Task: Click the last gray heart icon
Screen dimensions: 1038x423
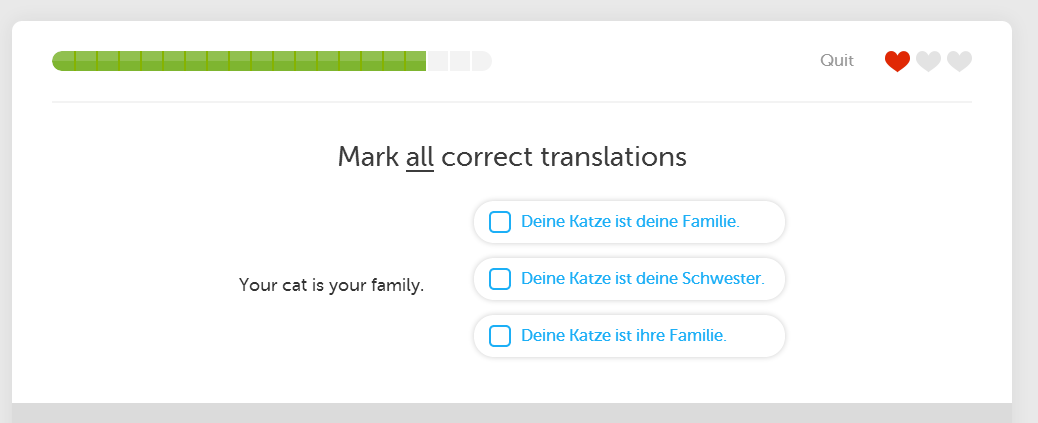Action: pyautogui.click(x=959, y=62)
